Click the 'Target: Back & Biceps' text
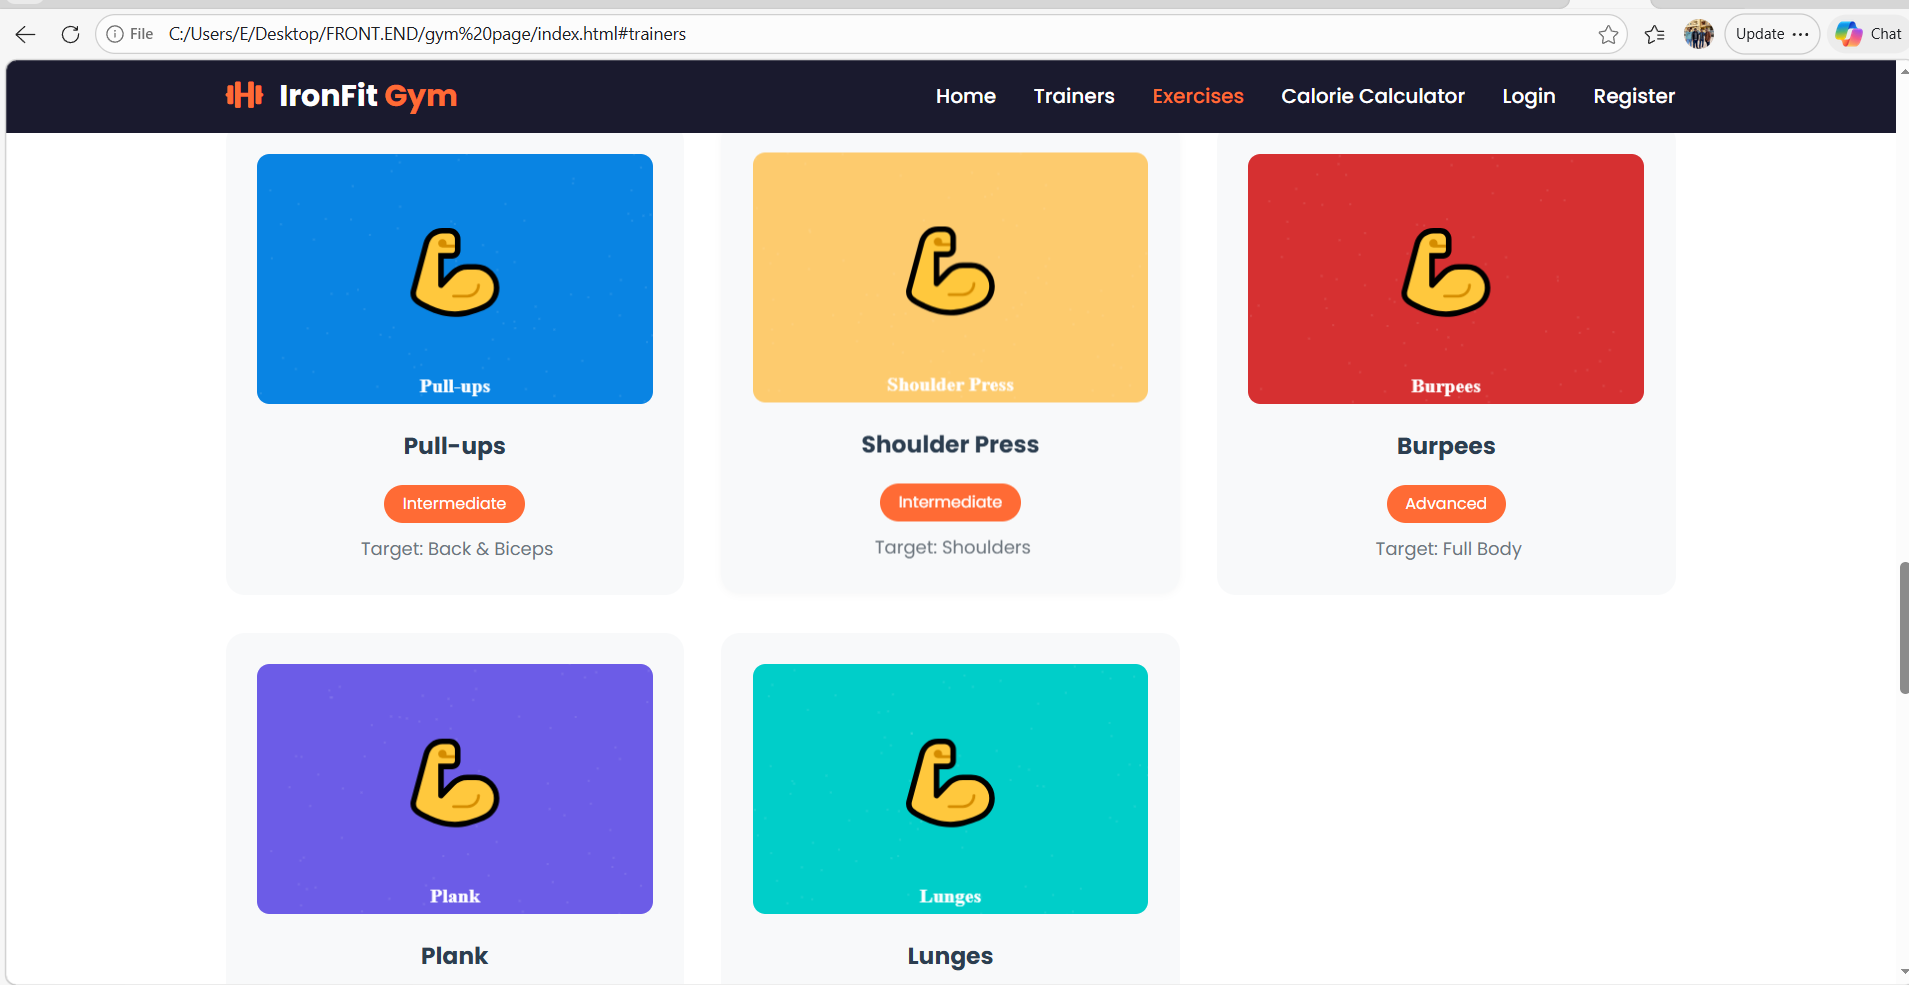 point(457,549)
